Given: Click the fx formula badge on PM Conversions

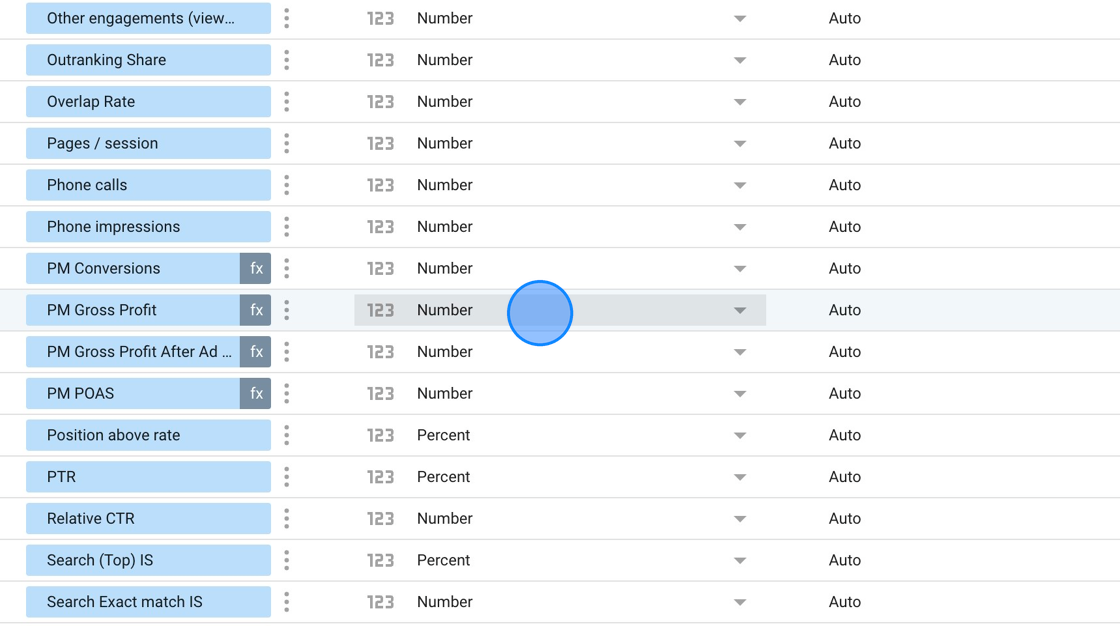Looking at the screenshot, I should click(256, 268).
